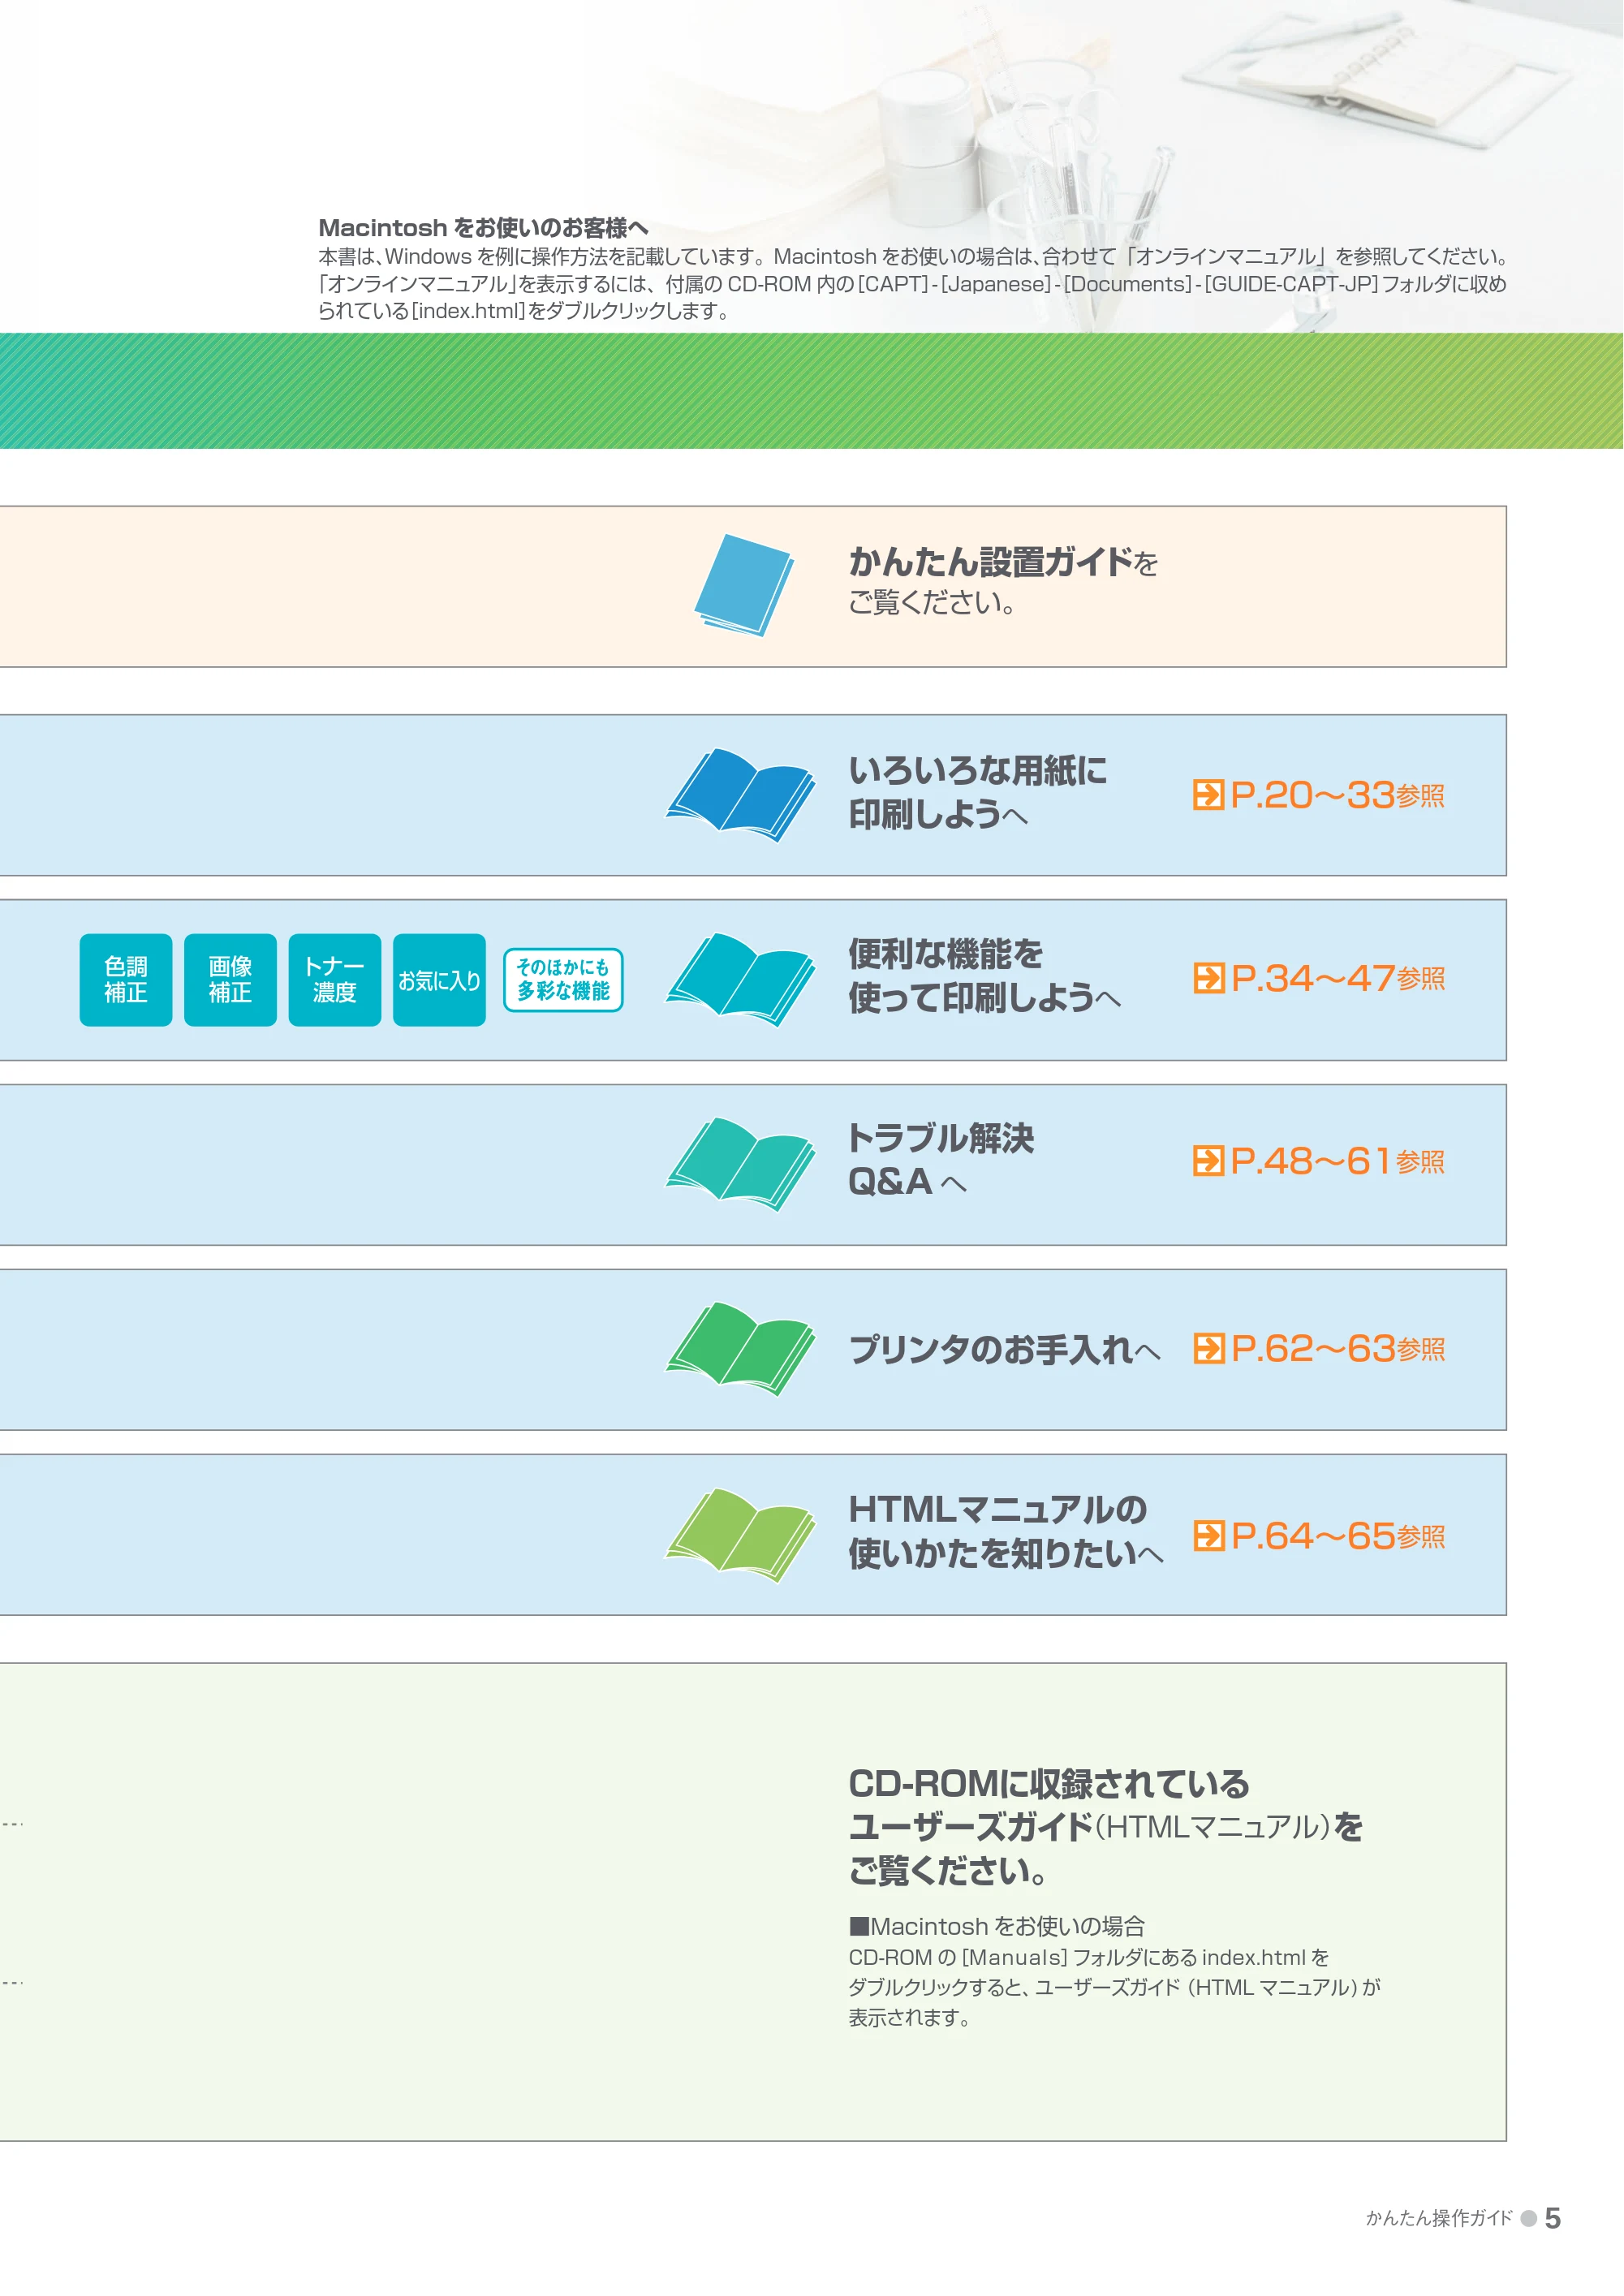This screenshot has height=2296, width=1624.
Task: Select the トナー濃度 feature tile
Action: pos(335,980)
